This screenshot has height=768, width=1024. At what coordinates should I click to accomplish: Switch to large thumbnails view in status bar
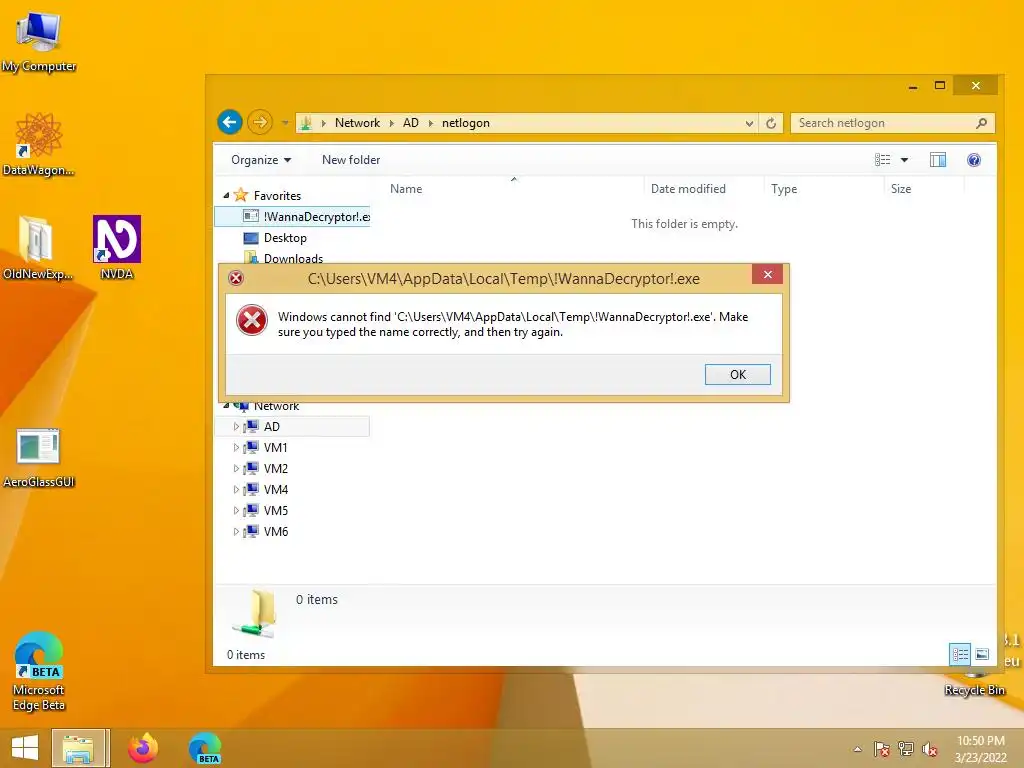tap(982, 654)
